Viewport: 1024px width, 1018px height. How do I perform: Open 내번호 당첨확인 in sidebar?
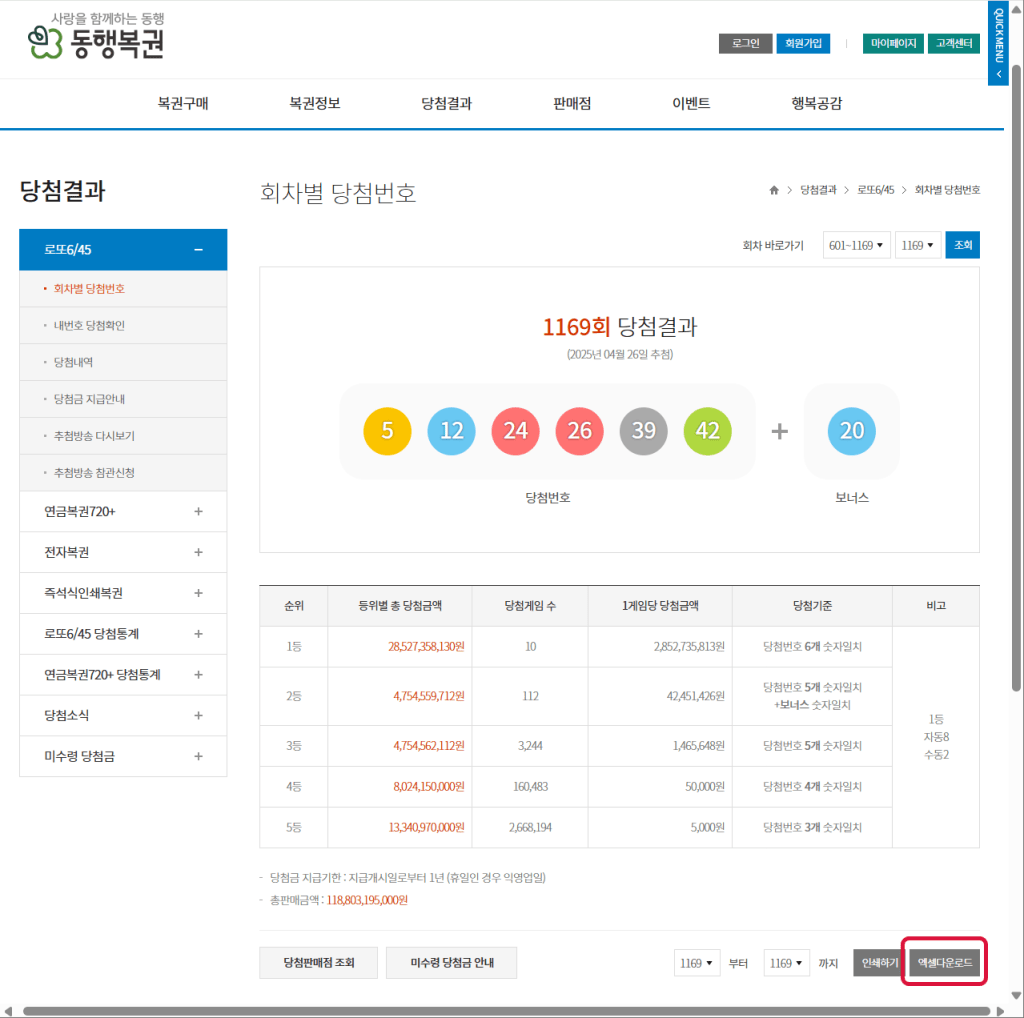tap(89, 325)
